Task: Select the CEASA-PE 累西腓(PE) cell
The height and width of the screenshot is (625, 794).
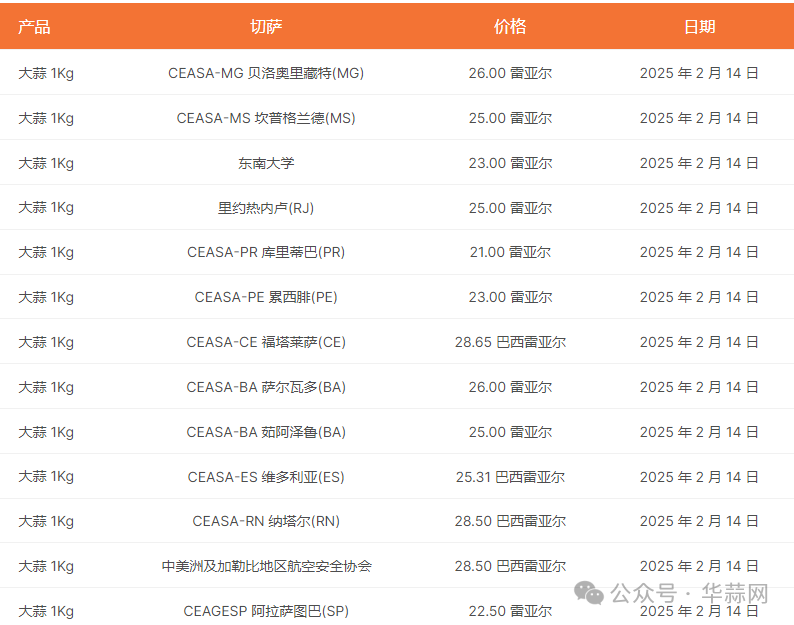Action: pyautogui.click(x=266, y=297)
